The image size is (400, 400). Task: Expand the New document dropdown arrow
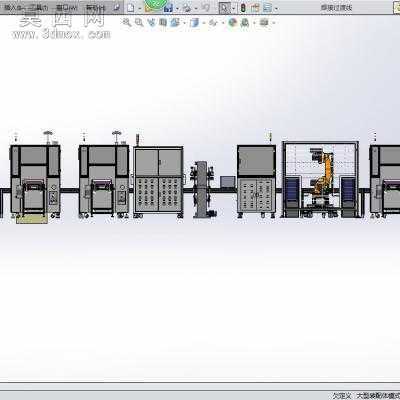pos(140,8)
